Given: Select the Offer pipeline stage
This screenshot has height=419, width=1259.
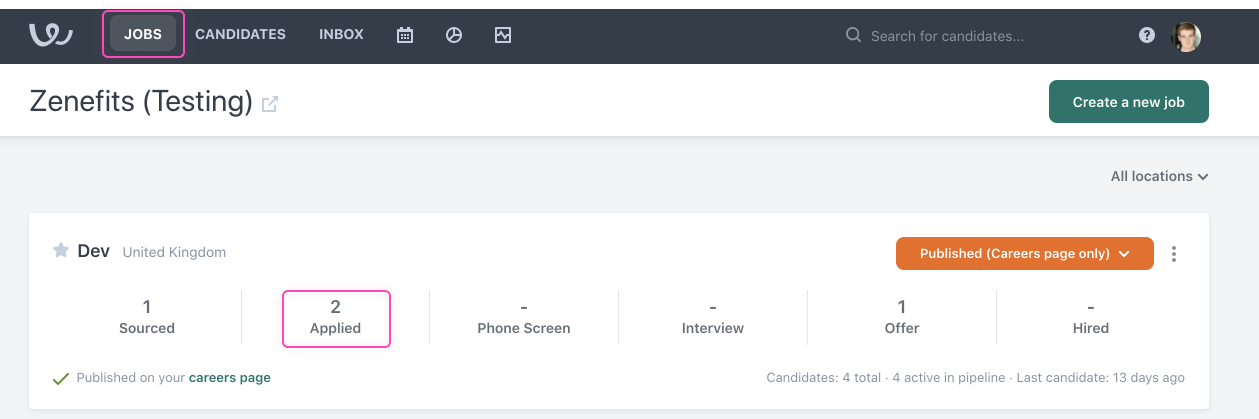Looking at the screenshot, I should tap(901, 317).
